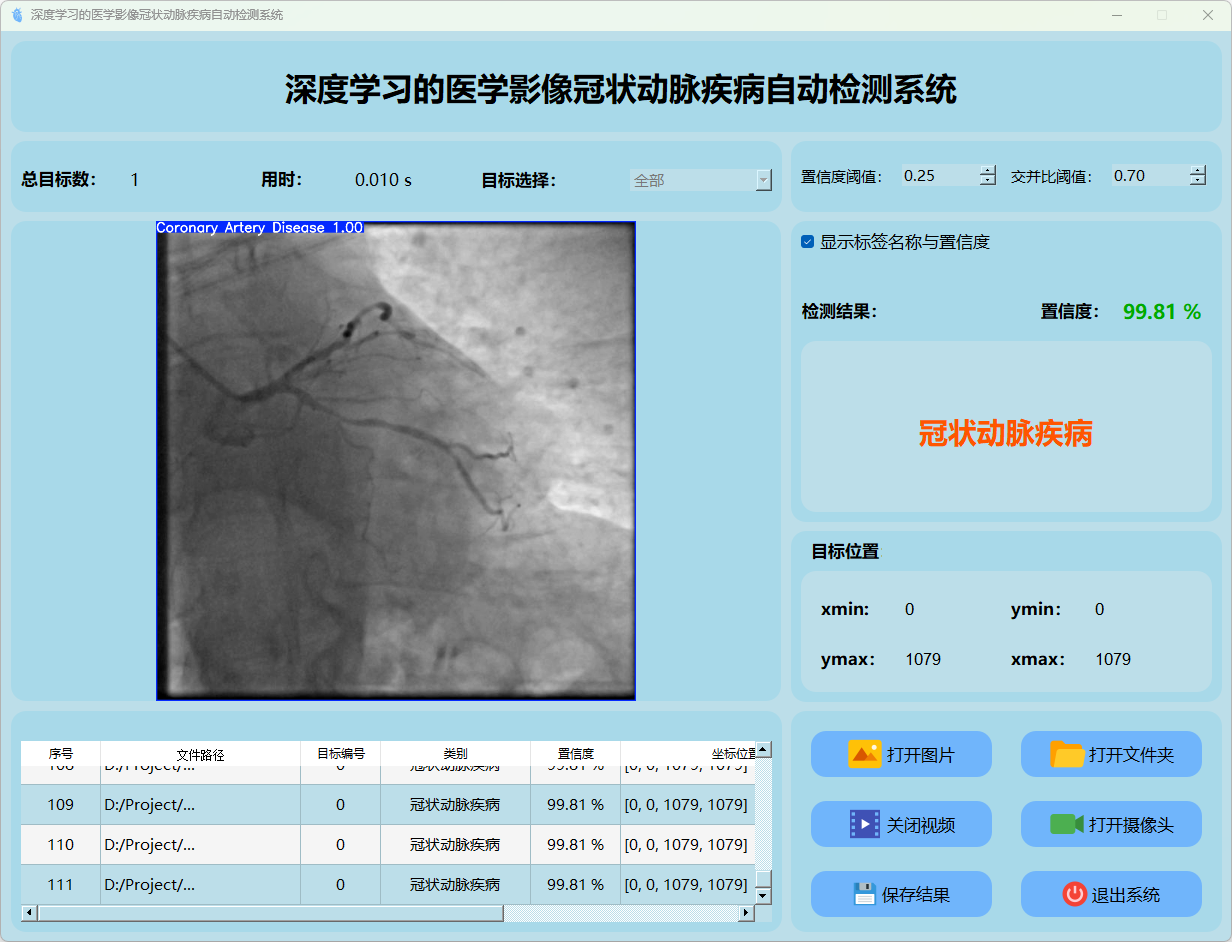
Task: Open the 目标选择 dropdown showing 全部
Action: click(x=700, y=180)
